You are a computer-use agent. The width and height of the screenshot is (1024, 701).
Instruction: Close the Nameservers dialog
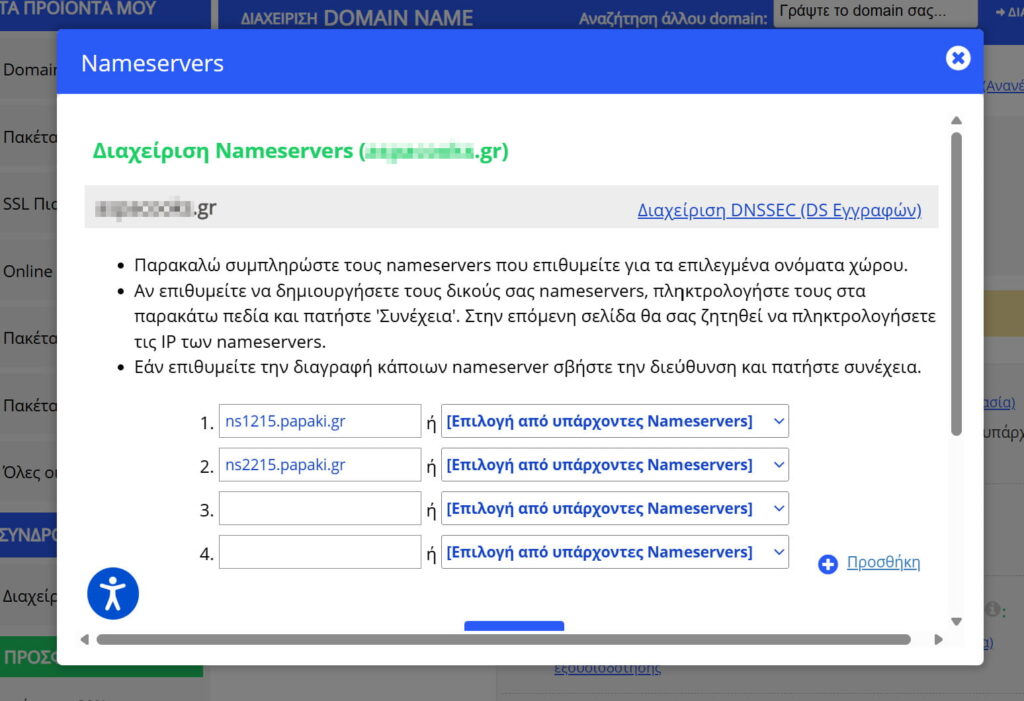point(957,57)
